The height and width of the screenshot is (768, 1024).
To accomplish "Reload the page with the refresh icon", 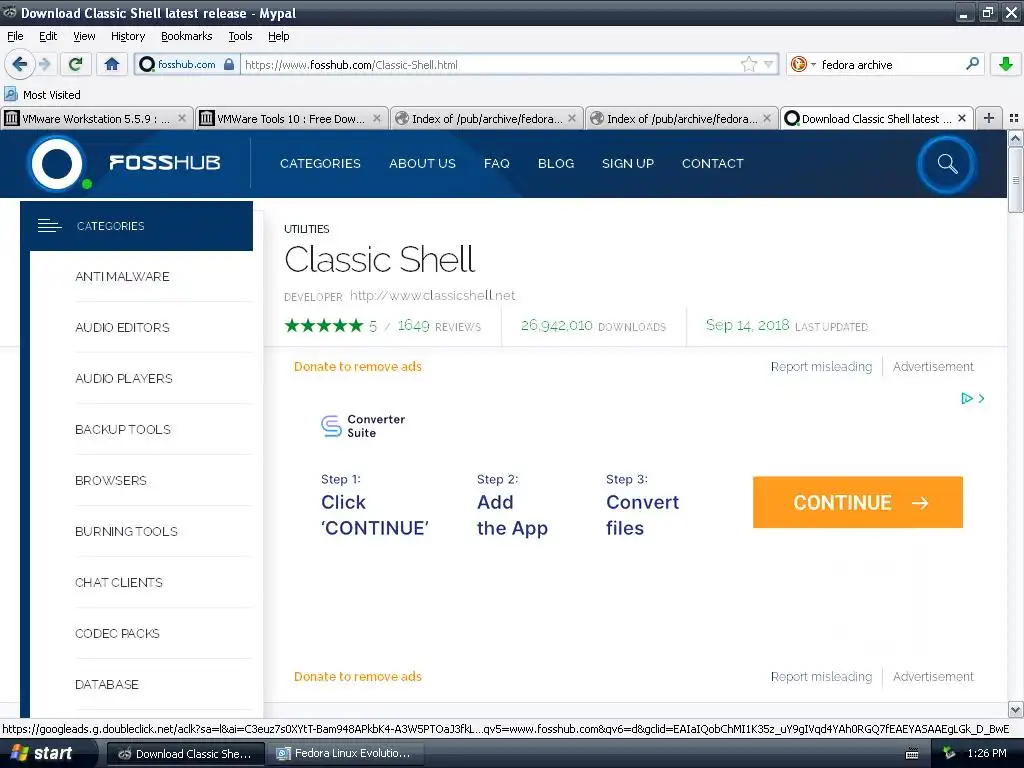I will click(x=76, y=64).
